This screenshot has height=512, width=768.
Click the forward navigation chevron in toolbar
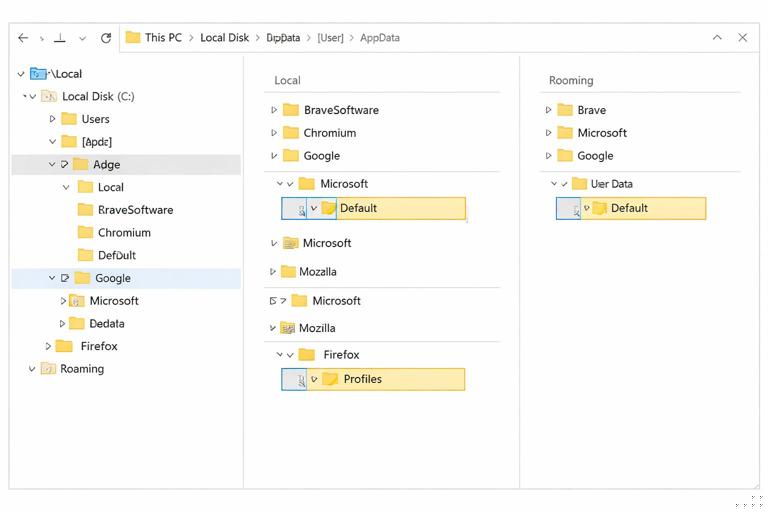pyautogui.click(x=42, y=38)
